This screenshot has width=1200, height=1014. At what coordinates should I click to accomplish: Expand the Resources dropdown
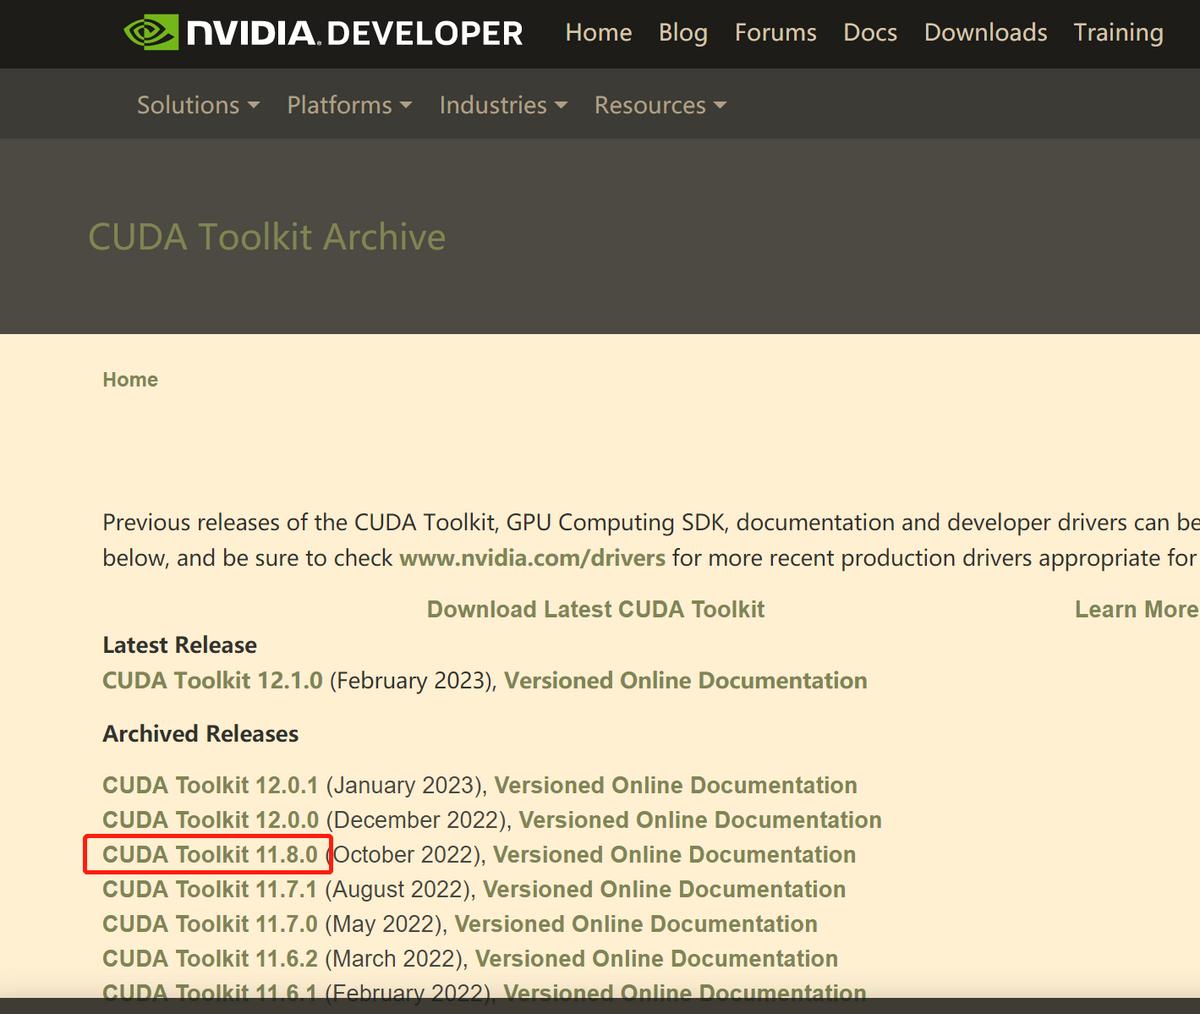coord(660,105)
